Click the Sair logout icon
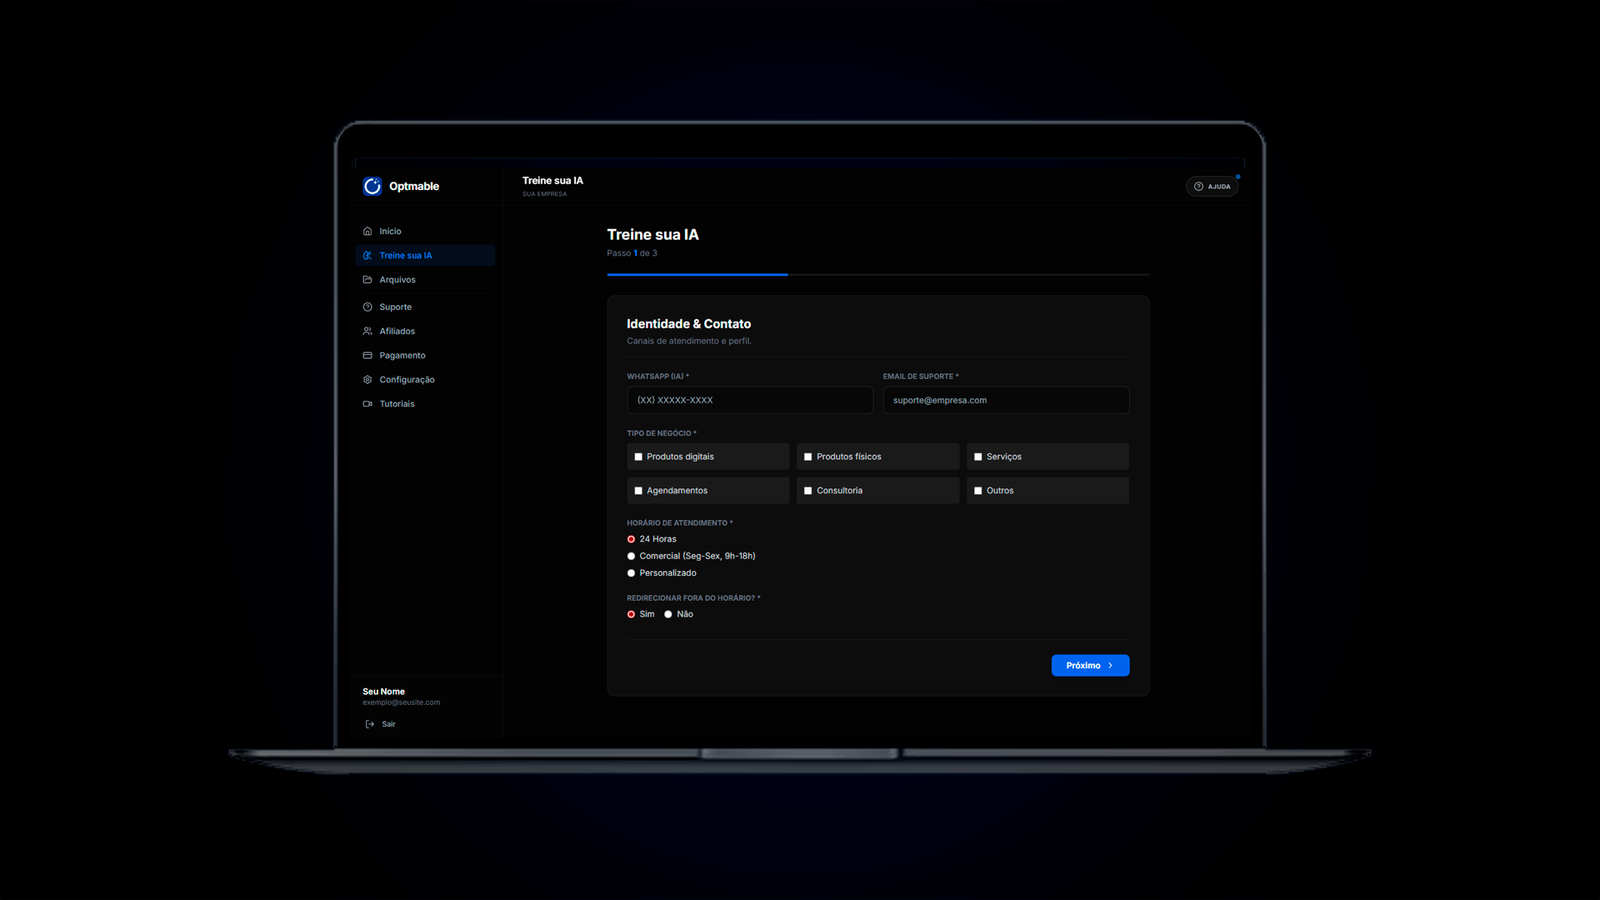Image resolution: width=1600 pixels, height=900 pixels. (x=370, y=724)
